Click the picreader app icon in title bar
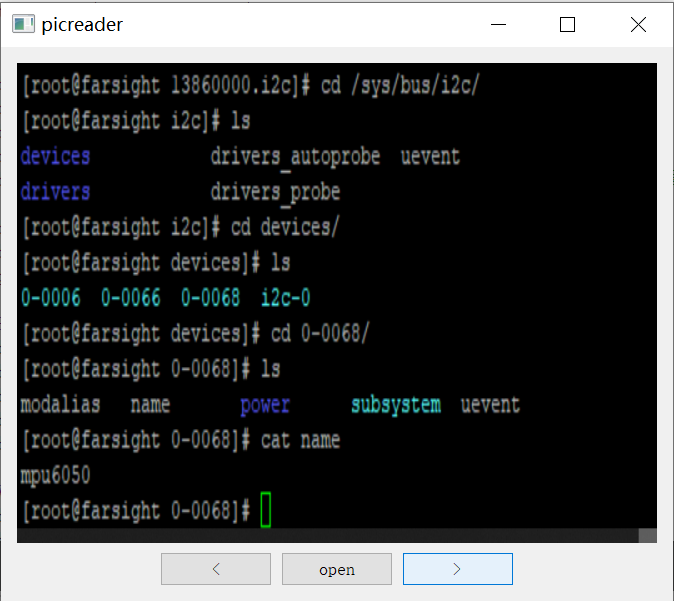Screen dimensions: 674x601 (23, 24)
